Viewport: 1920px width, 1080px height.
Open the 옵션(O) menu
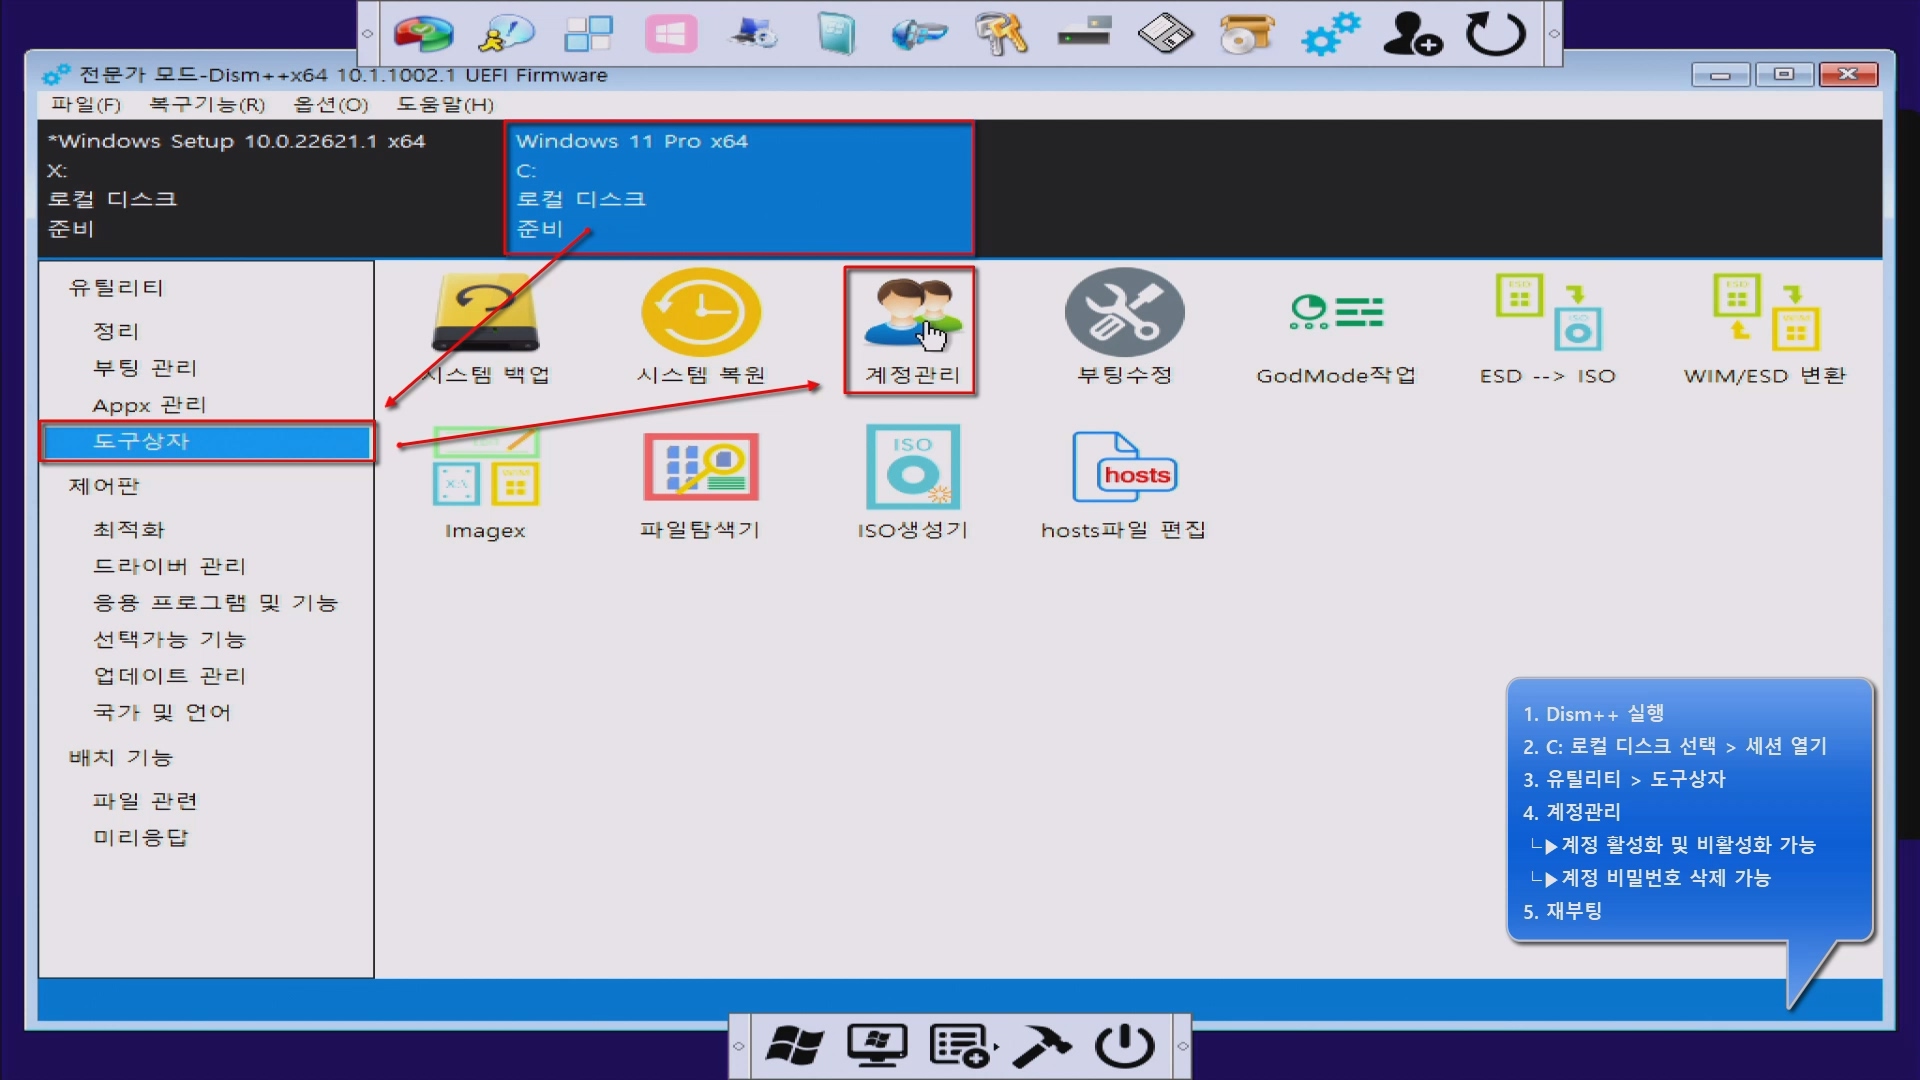click(331, 104)
